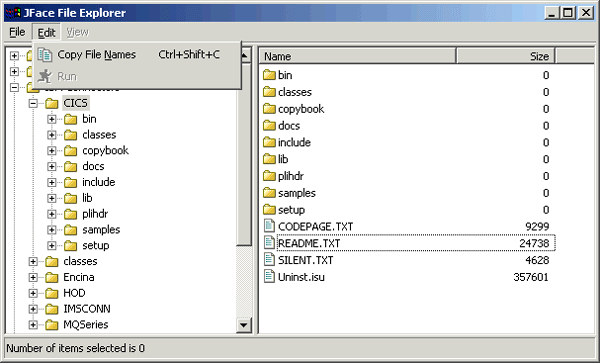Screen dimensions: 600x363
Task: Select copybook label in the tree
Action: (105, 151)
